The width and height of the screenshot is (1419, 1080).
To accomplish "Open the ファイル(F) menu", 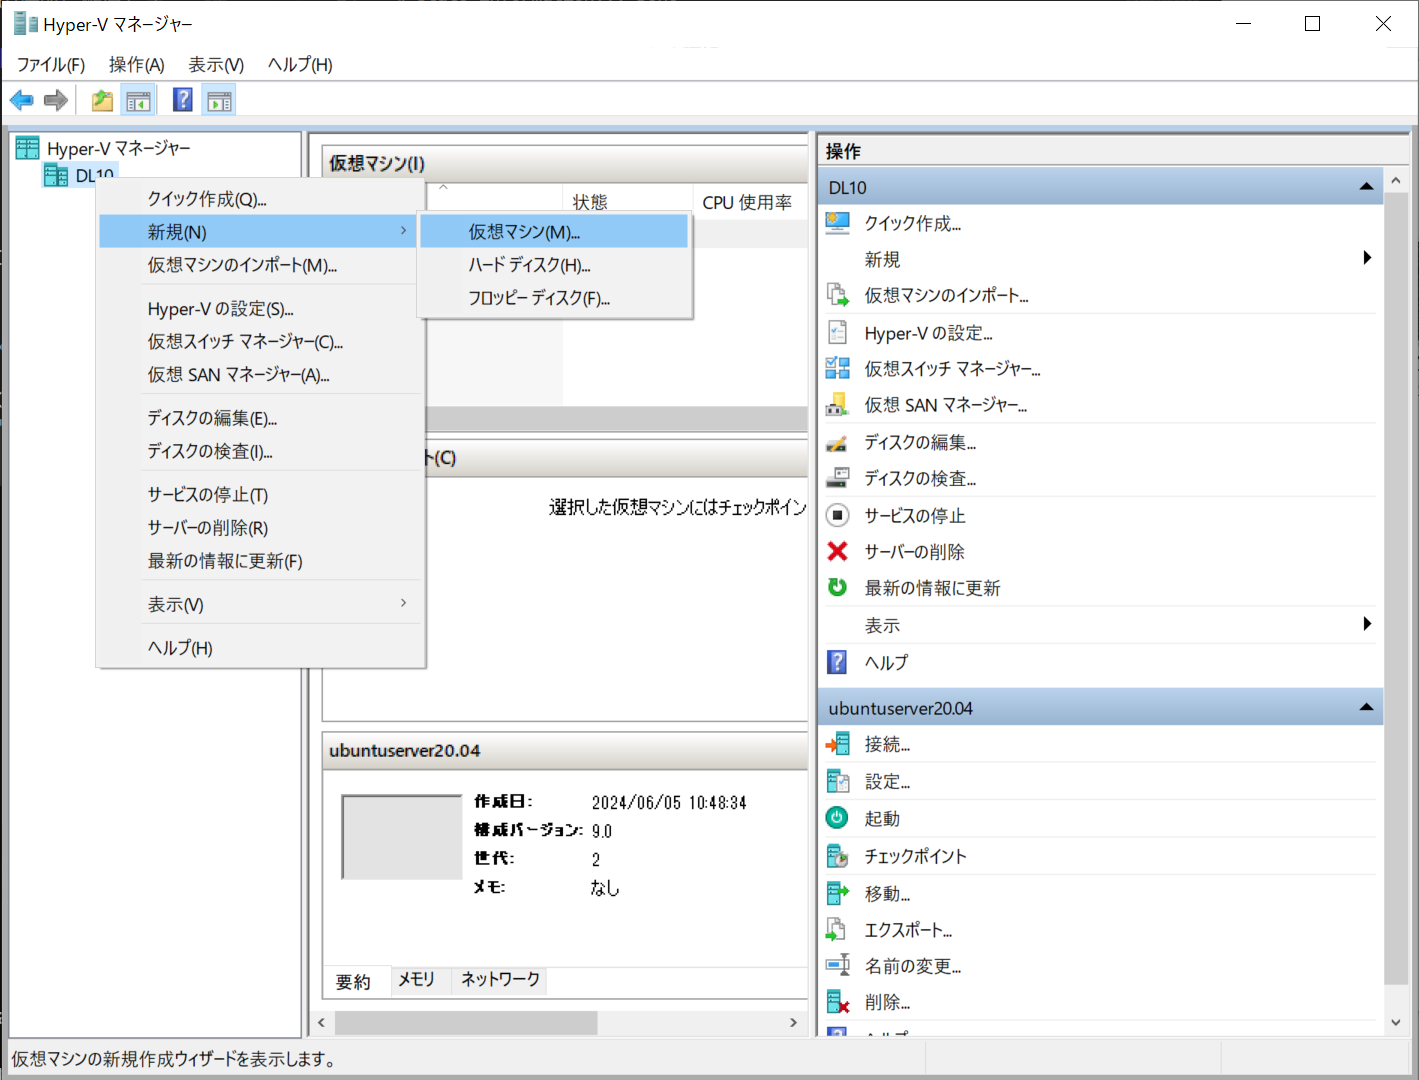I will click(51, 64).
